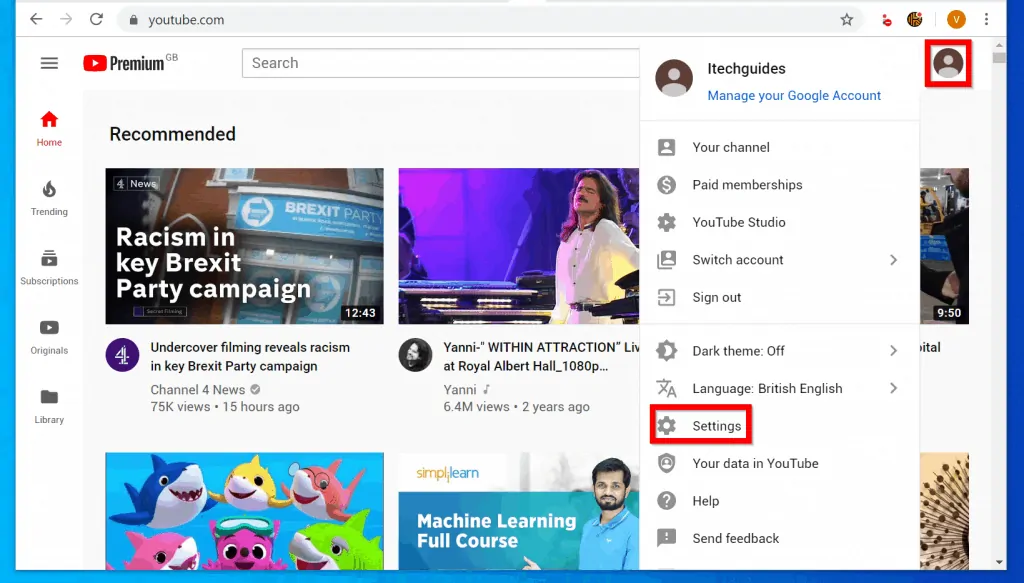1024x583 pixels.
Task: Click Sign out in the menu
Action: 717,297
